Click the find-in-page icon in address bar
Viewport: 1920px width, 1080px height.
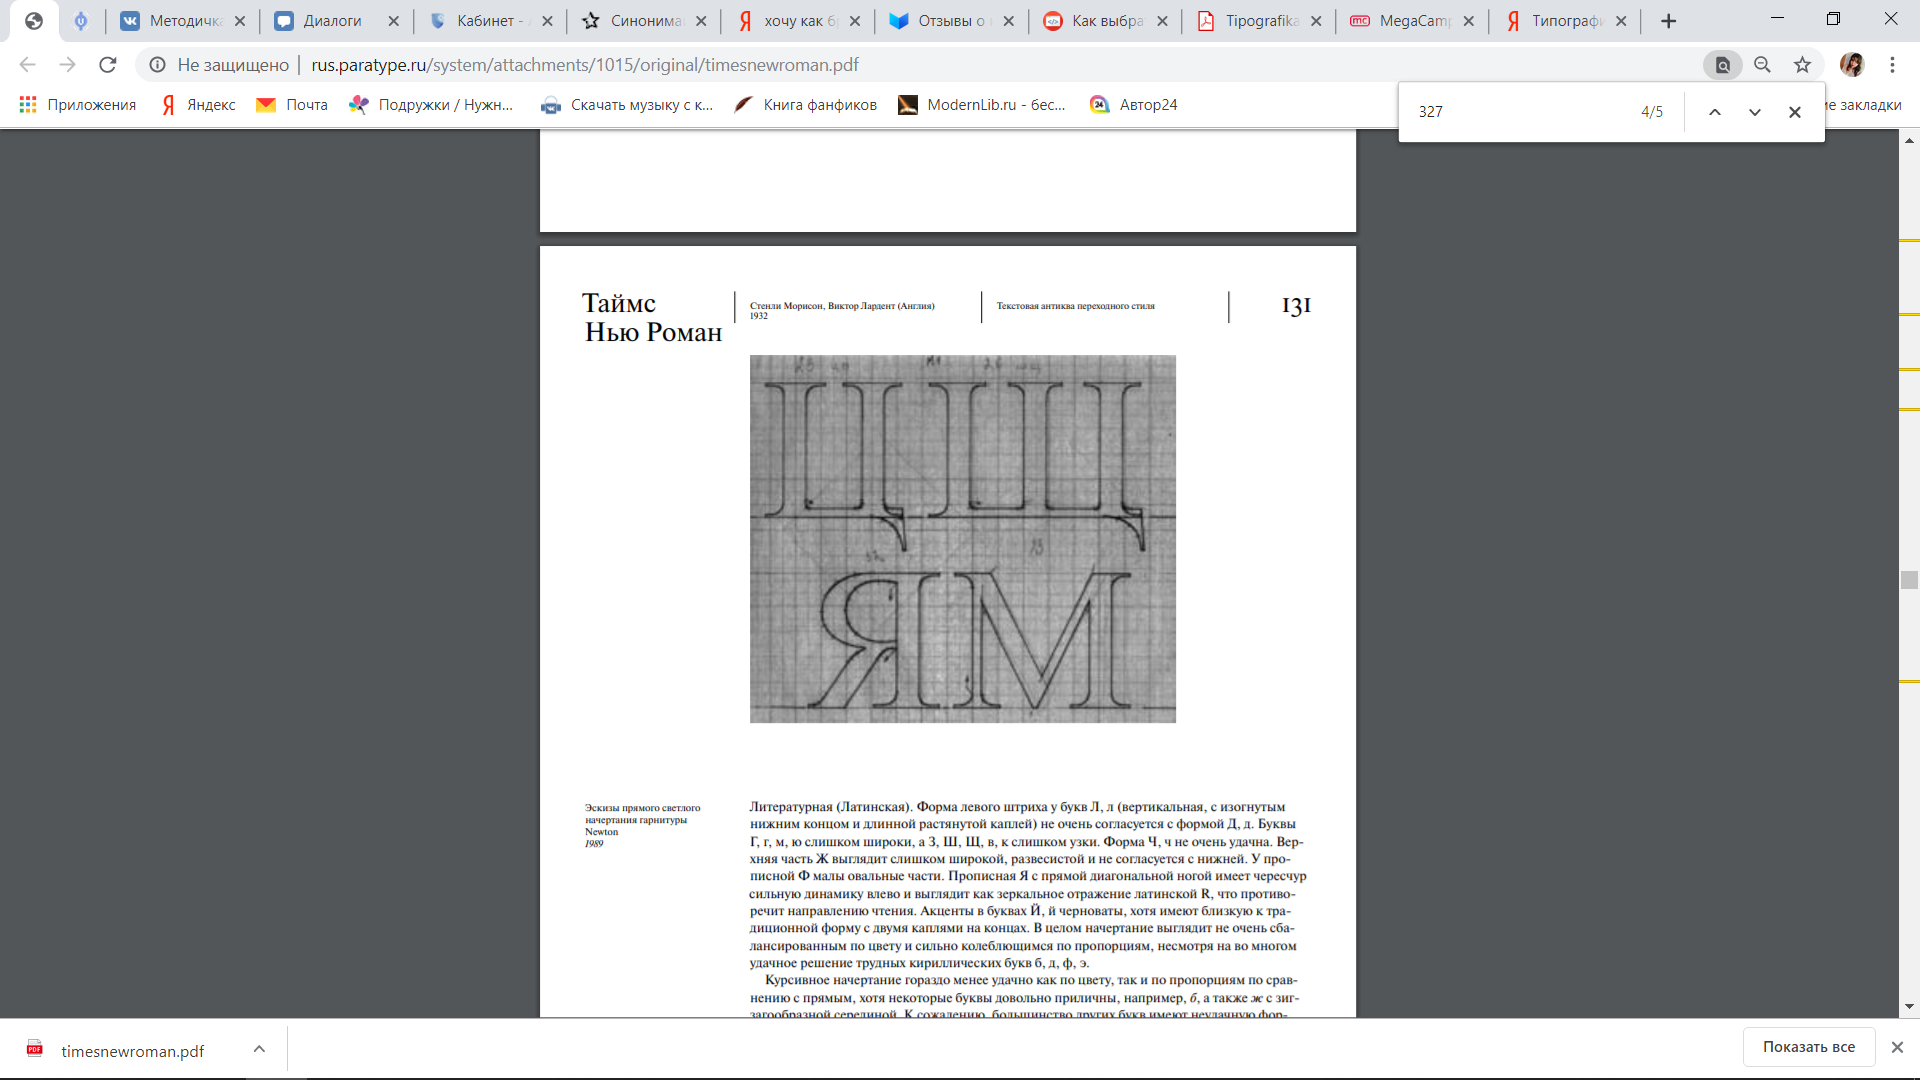pyautogui.click(x=1722, y=65)
